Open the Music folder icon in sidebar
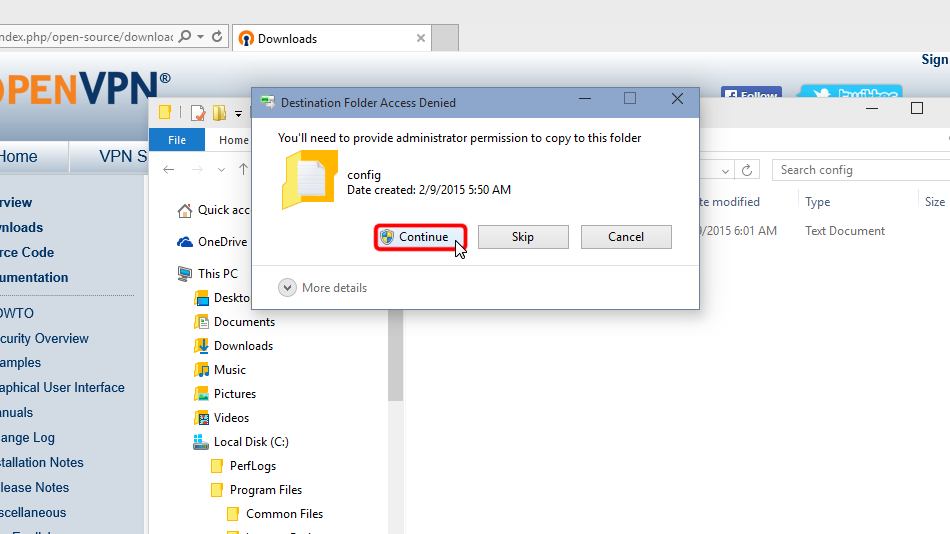Screen dimensions: 950x534 tap(202, 370)
